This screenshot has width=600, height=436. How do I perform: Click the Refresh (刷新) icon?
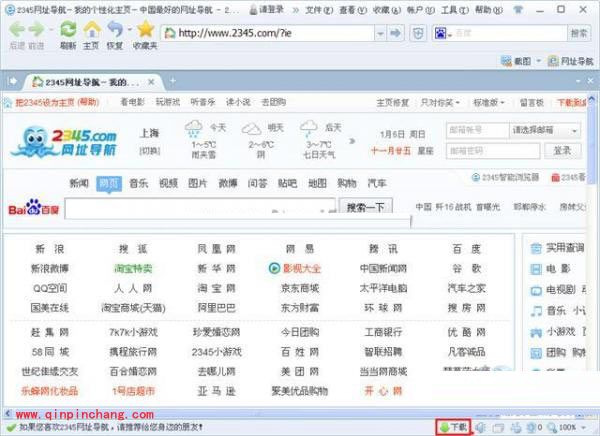tap(68, 29)
